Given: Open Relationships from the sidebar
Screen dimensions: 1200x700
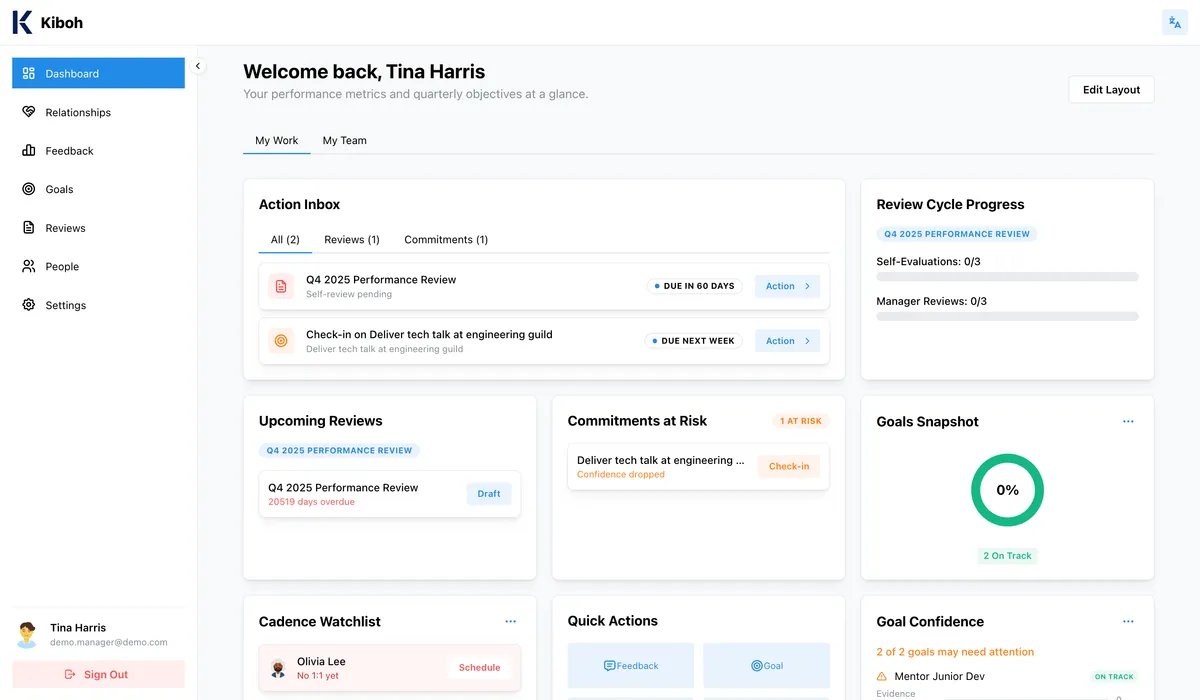Looking at the screenshot, I should 77,112.
